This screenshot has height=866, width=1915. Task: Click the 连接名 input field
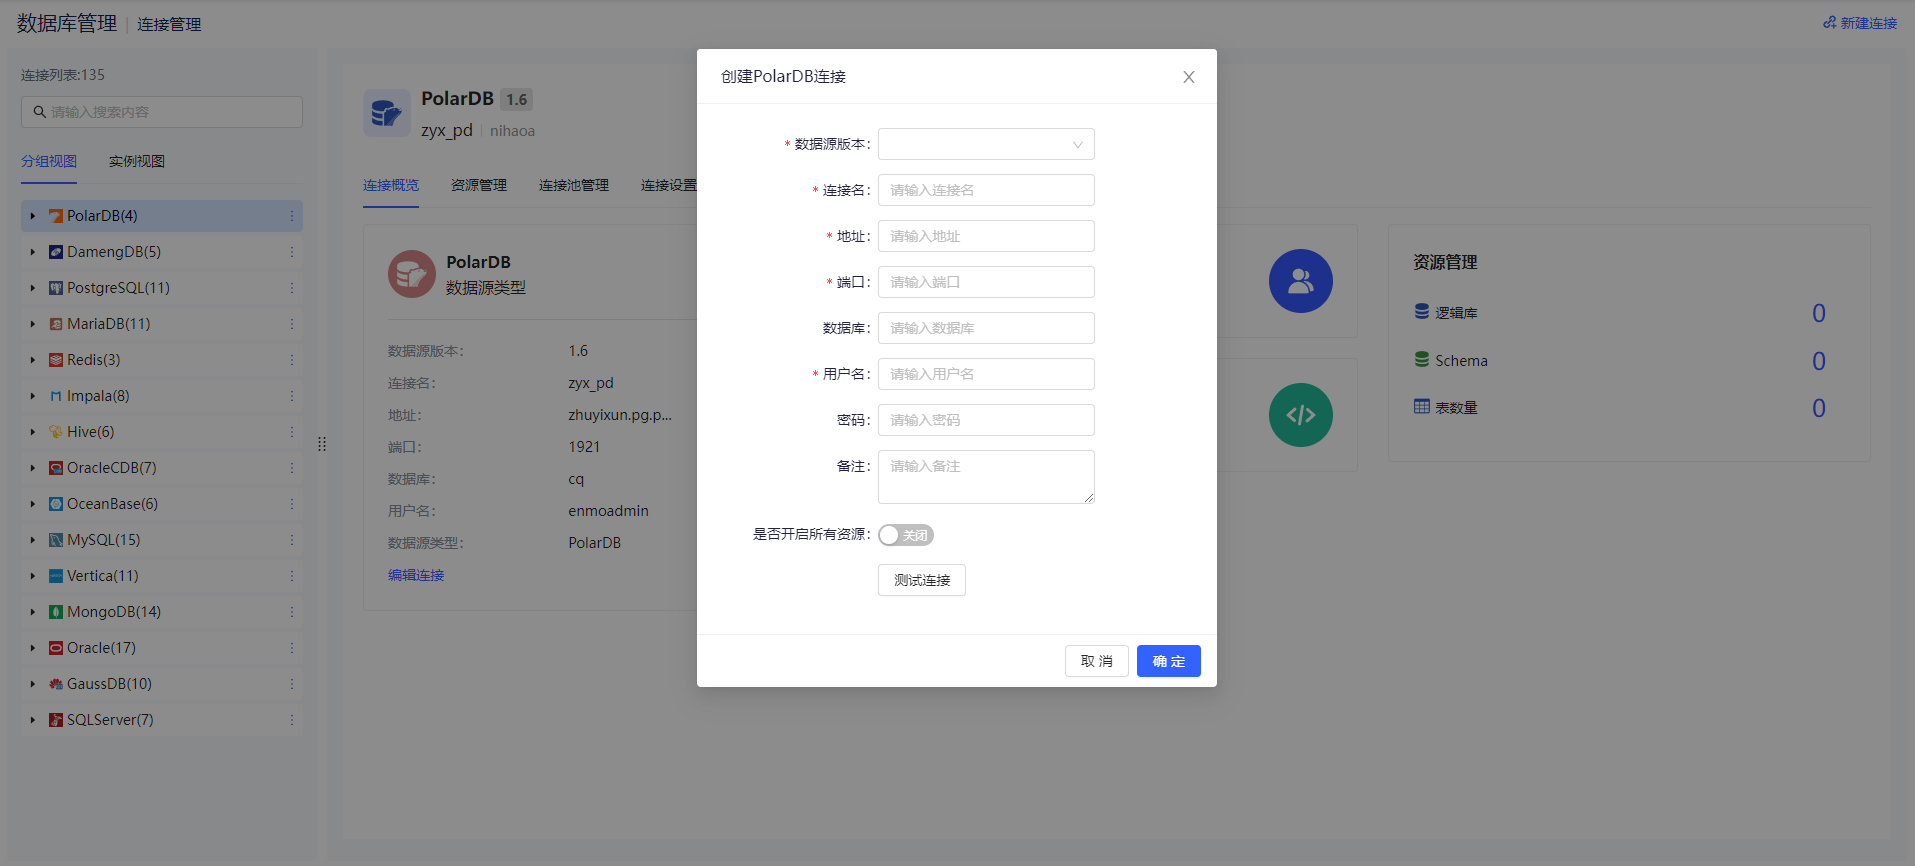986,190
